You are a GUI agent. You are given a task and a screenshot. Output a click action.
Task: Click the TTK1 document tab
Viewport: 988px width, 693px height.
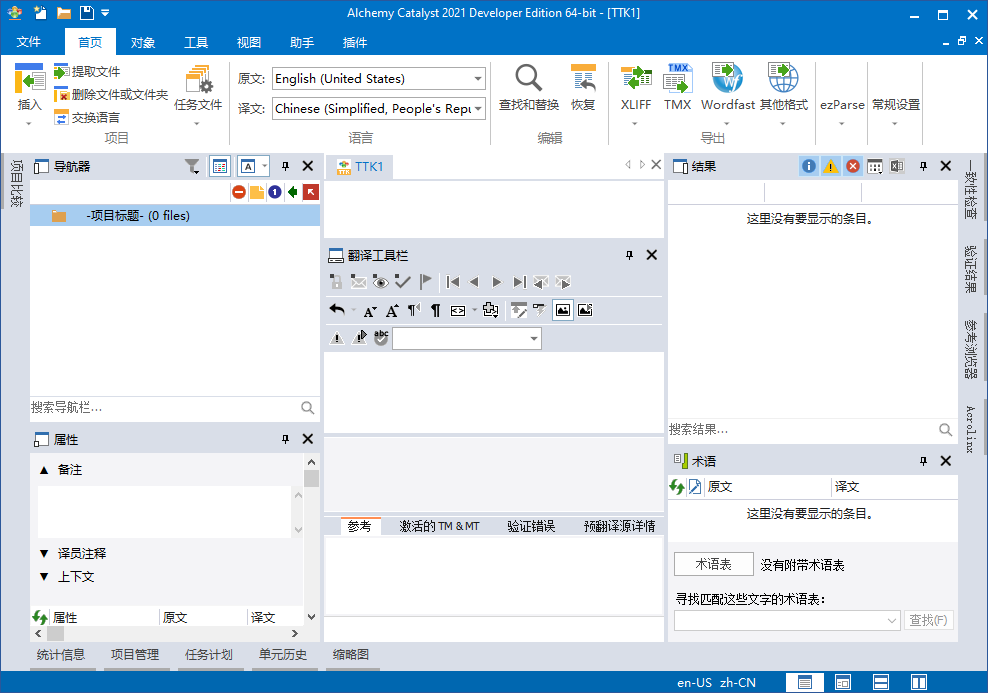360,166
